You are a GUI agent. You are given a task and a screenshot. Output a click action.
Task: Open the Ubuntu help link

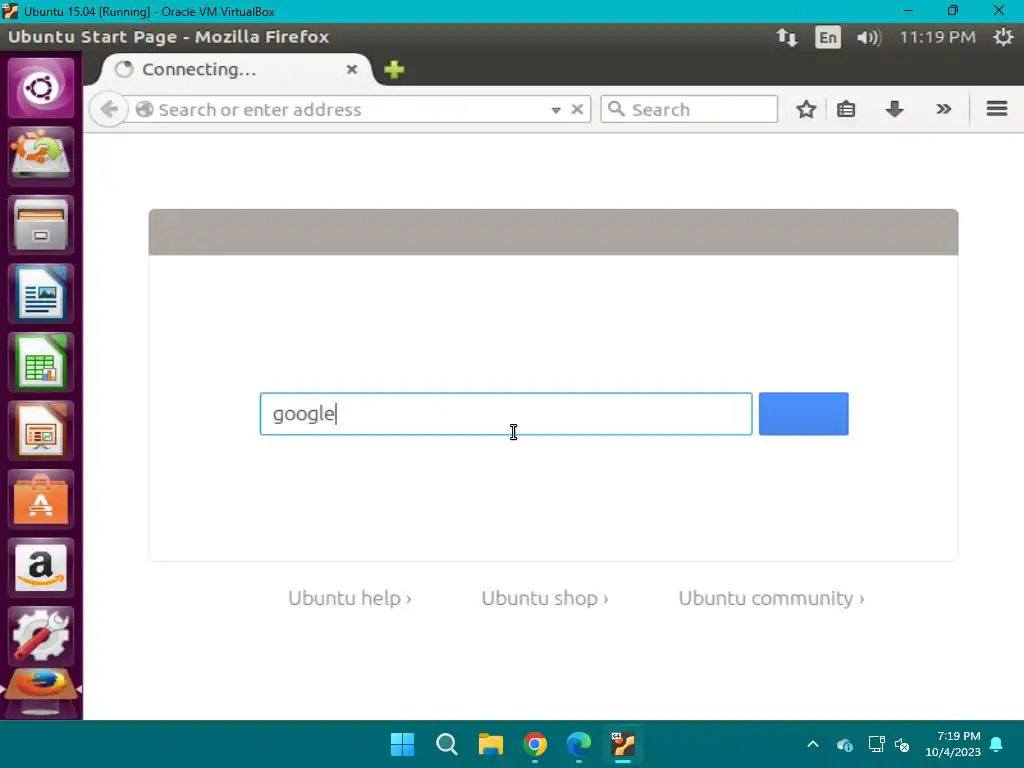pyautogui.click(x=349, y=598)
